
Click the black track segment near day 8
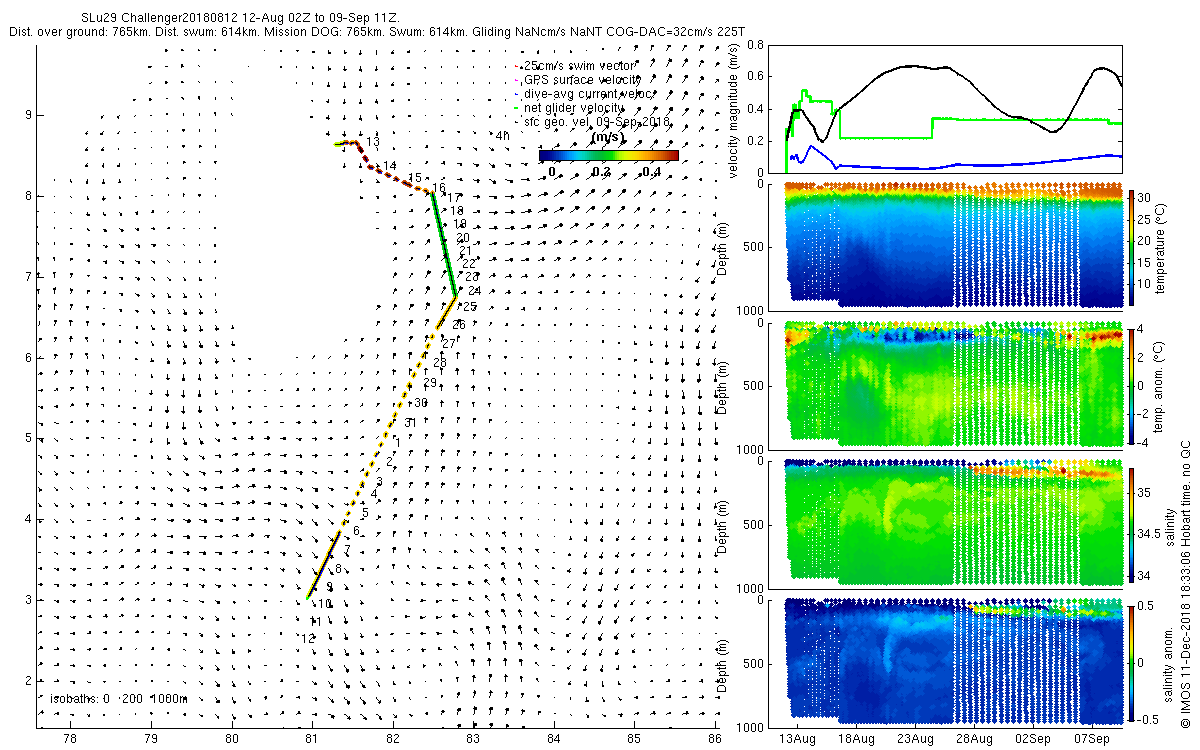322,567
